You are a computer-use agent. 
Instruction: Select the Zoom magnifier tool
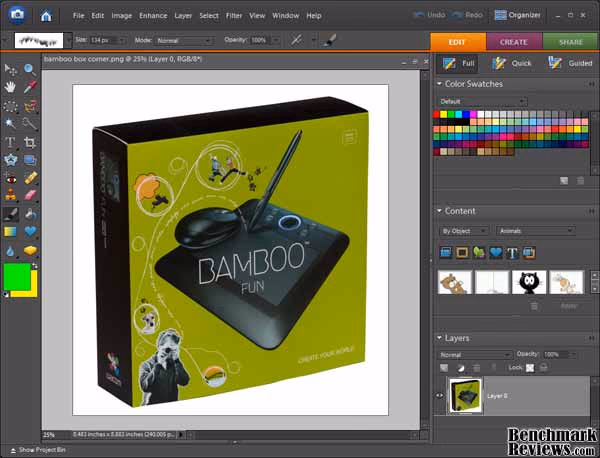pos(30,70)
